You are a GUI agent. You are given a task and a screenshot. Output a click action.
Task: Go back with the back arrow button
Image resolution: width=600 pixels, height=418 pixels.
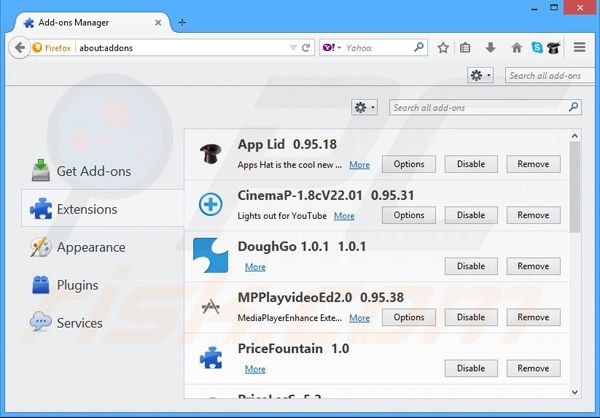pyautogui.click(x=19, y=48)
